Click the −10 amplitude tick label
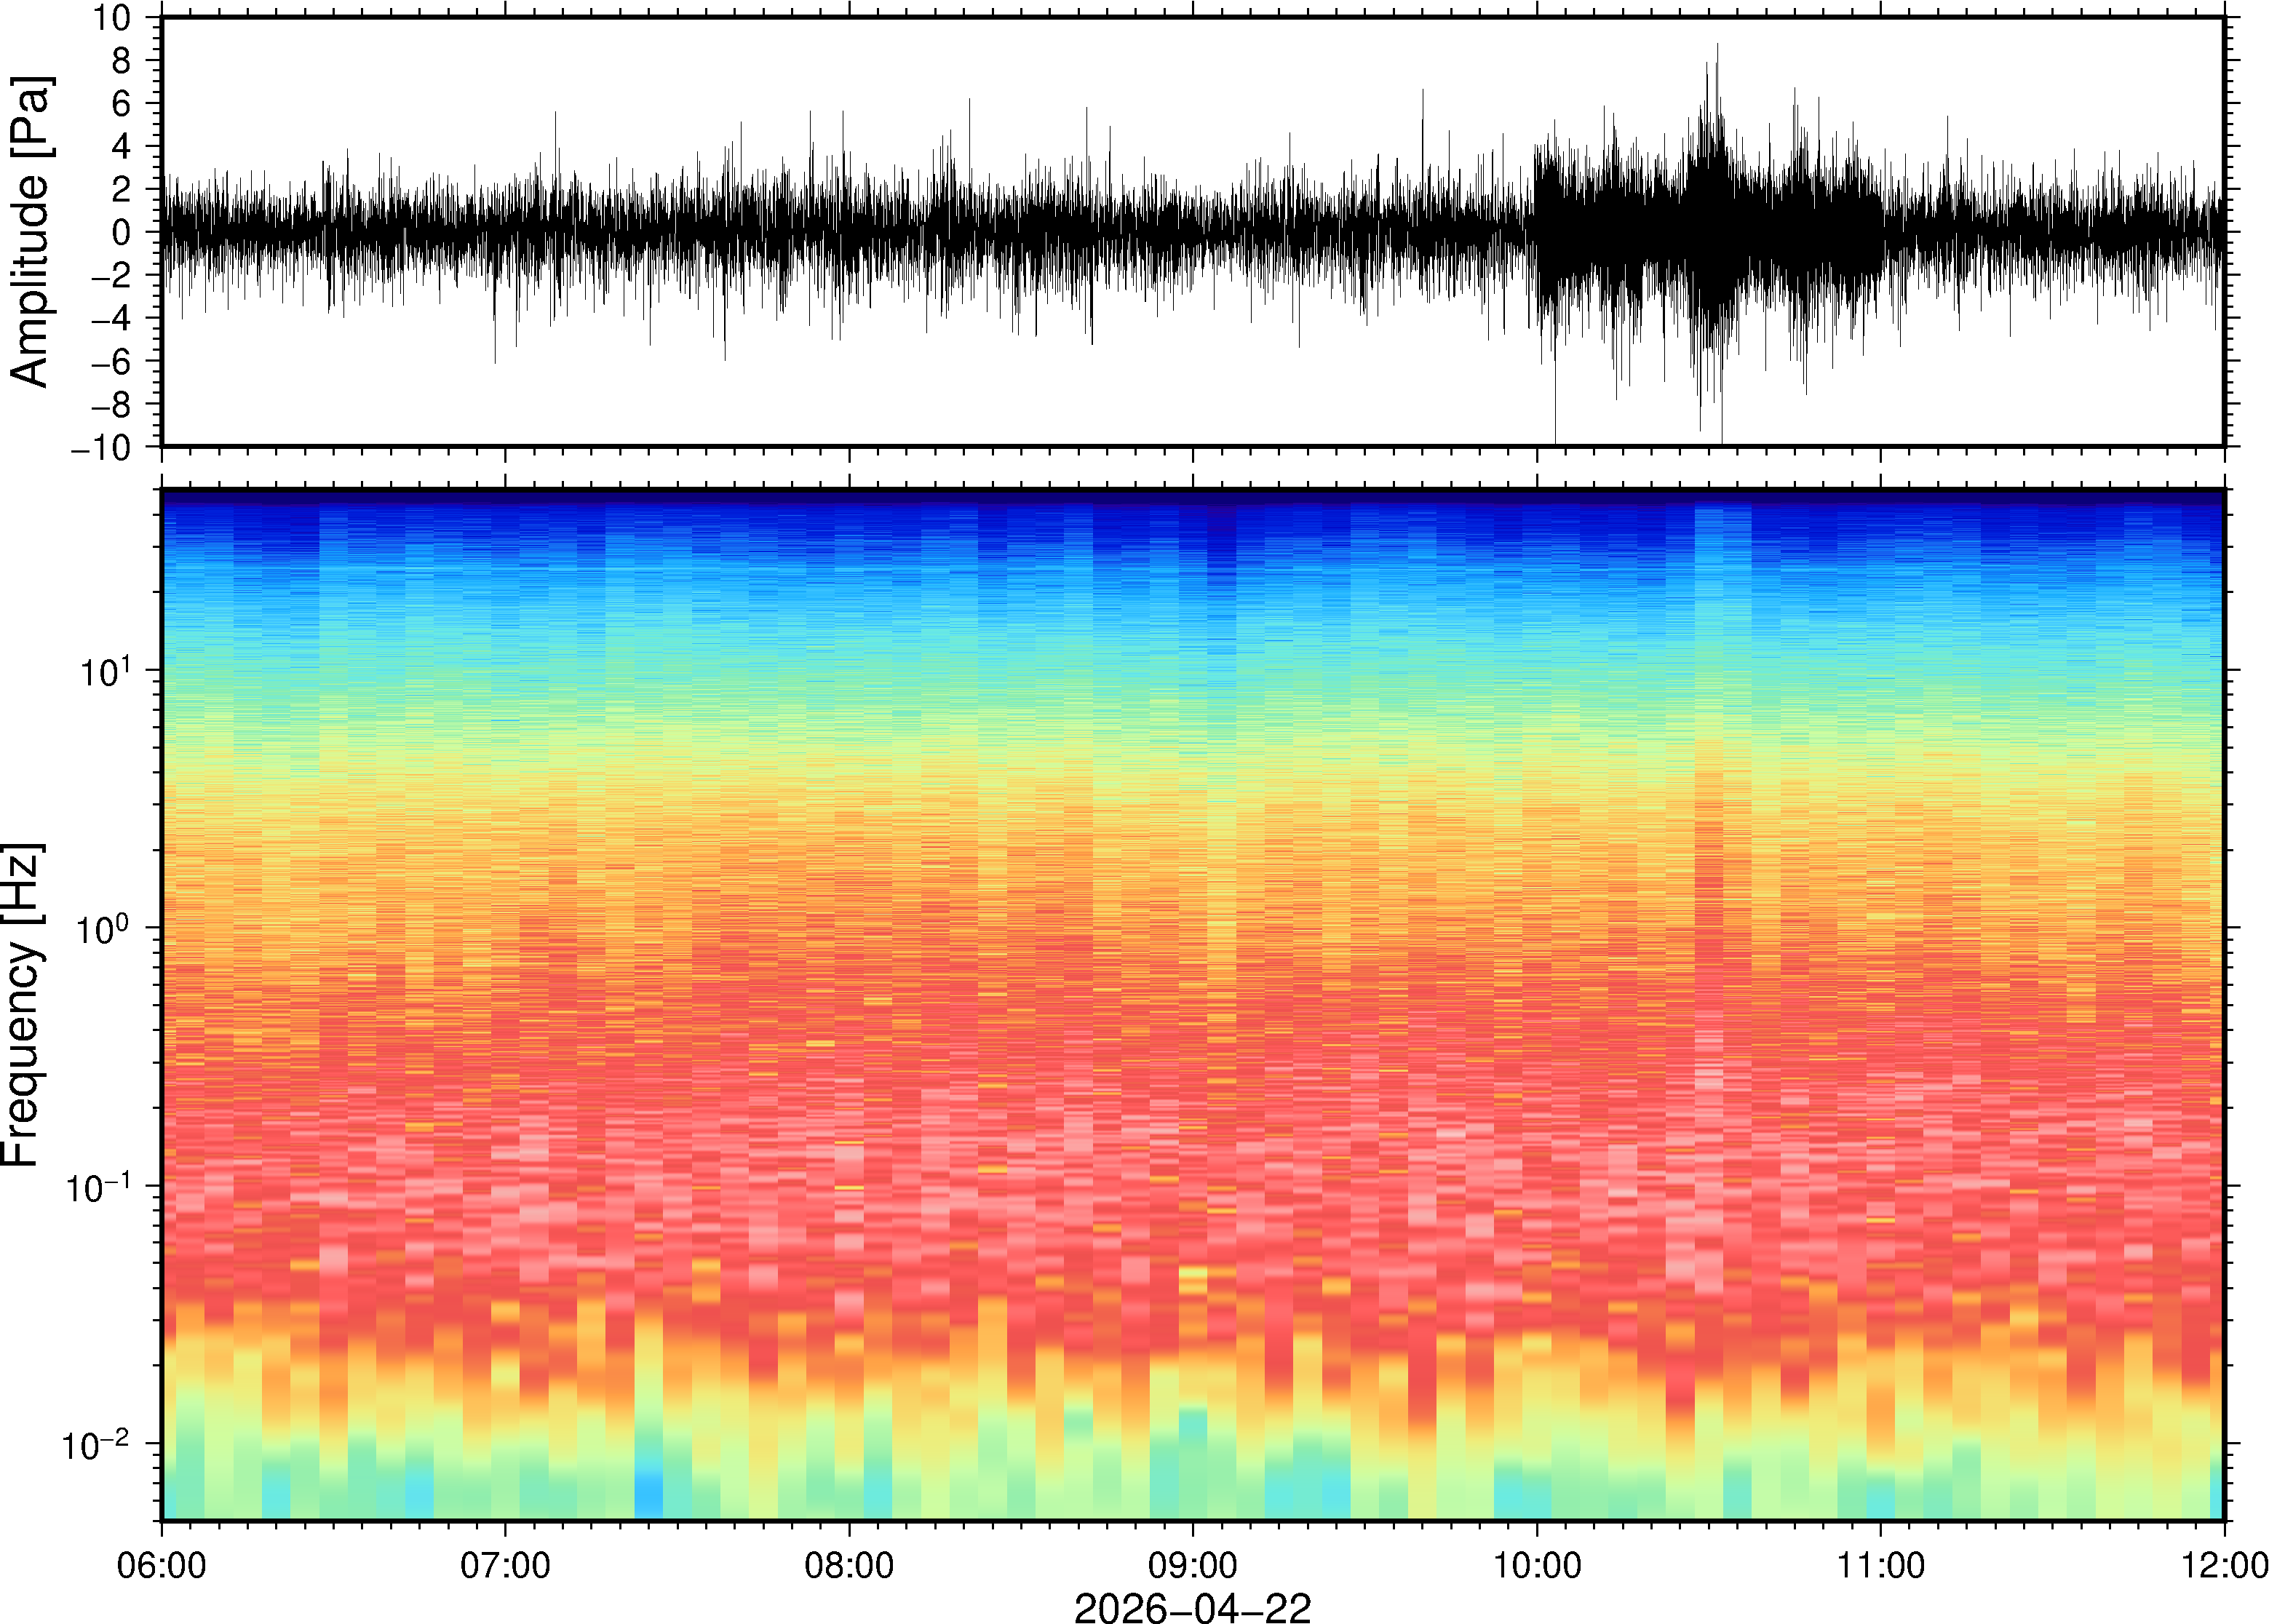 point(101,447)
